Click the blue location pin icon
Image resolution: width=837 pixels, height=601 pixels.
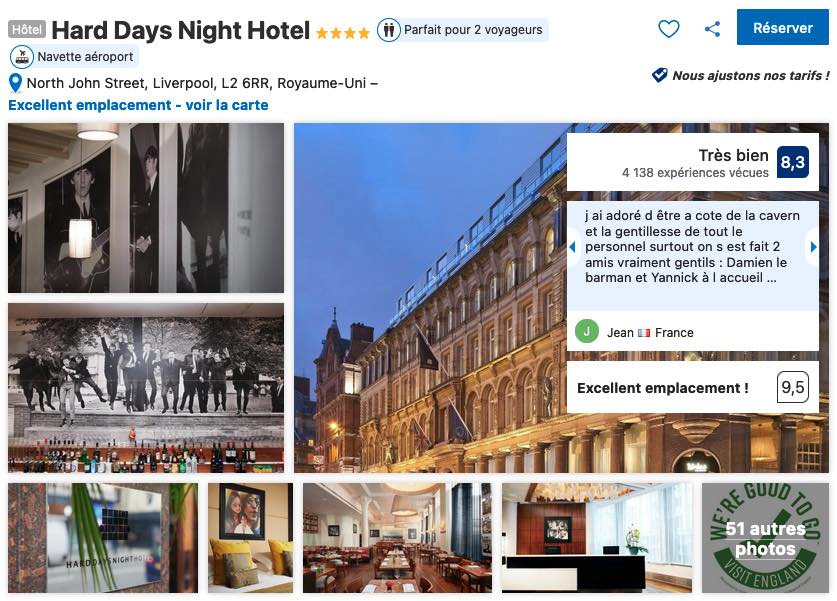tap(15, 83)
